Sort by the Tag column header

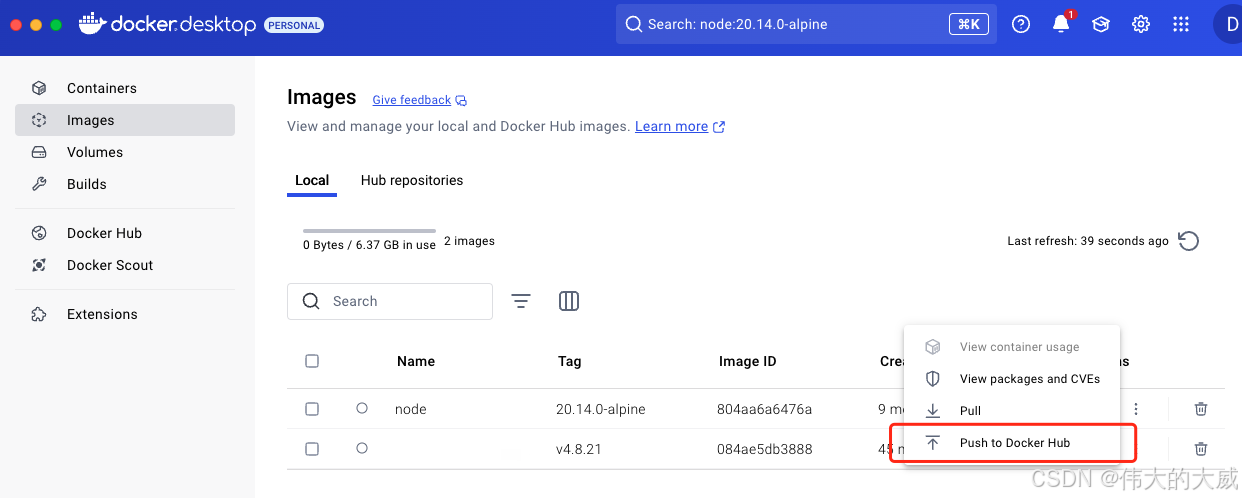(569, 361)
